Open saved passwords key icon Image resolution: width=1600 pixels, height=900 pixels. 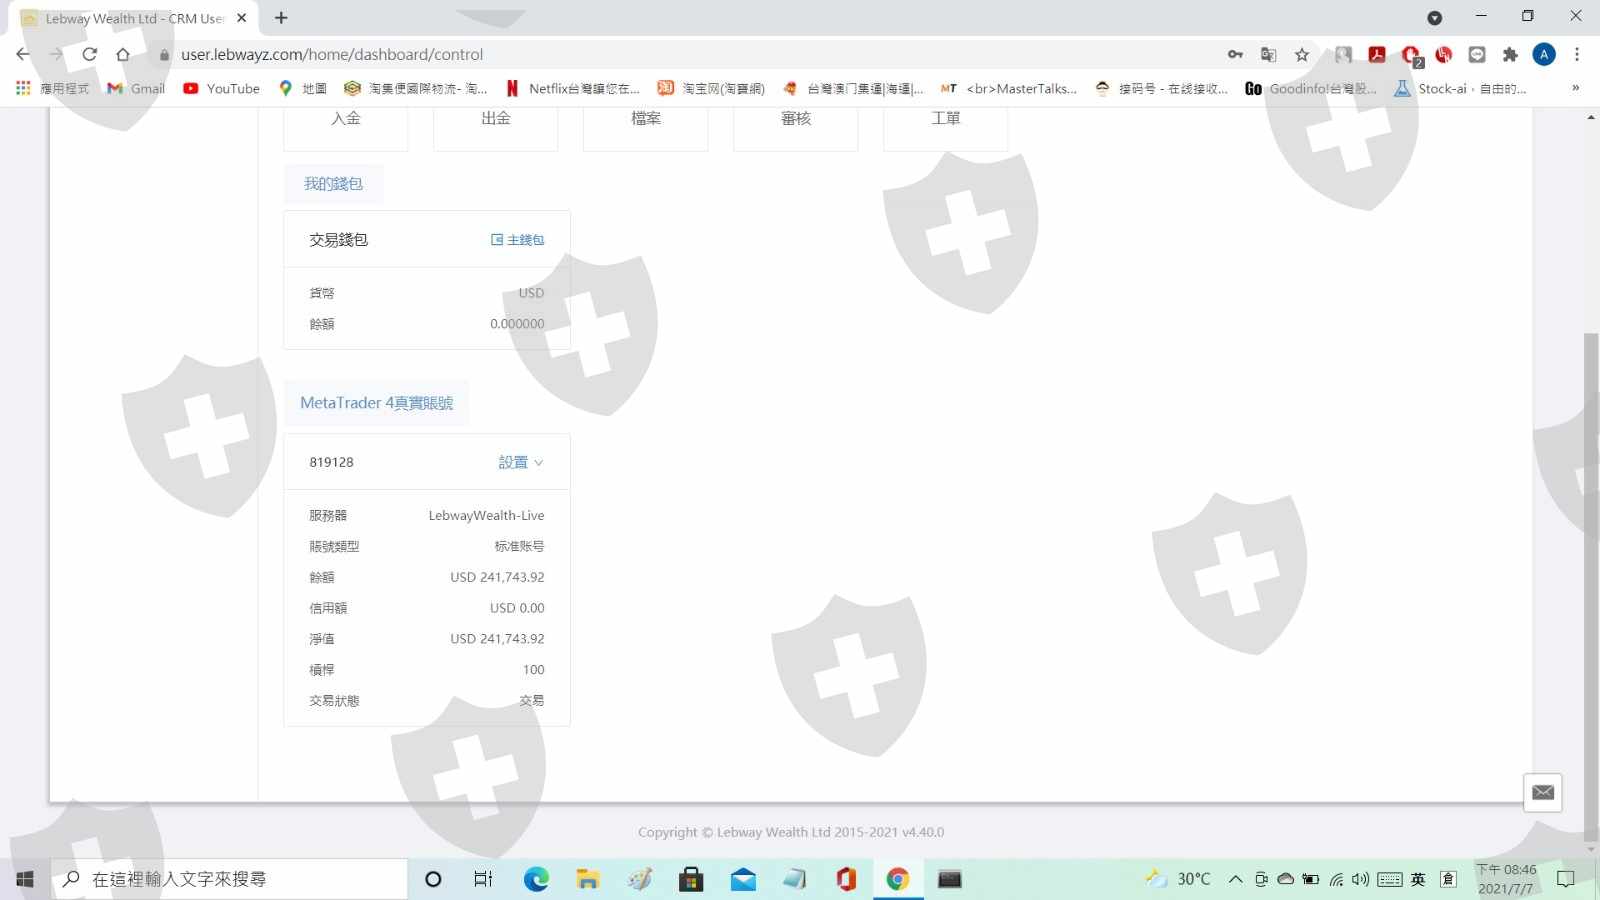[1236, 55]
